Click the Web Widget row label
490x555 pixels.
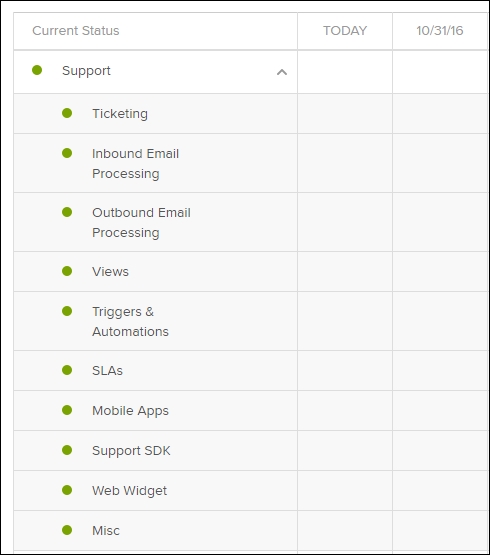[130, 491]
